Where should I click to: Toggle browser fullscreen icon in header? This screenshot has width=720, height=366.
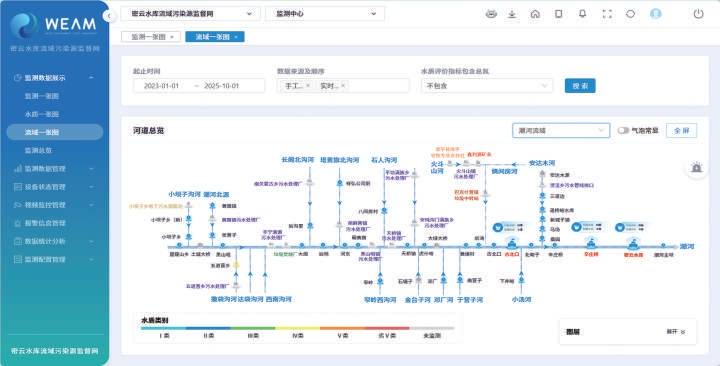pos(607,14)
